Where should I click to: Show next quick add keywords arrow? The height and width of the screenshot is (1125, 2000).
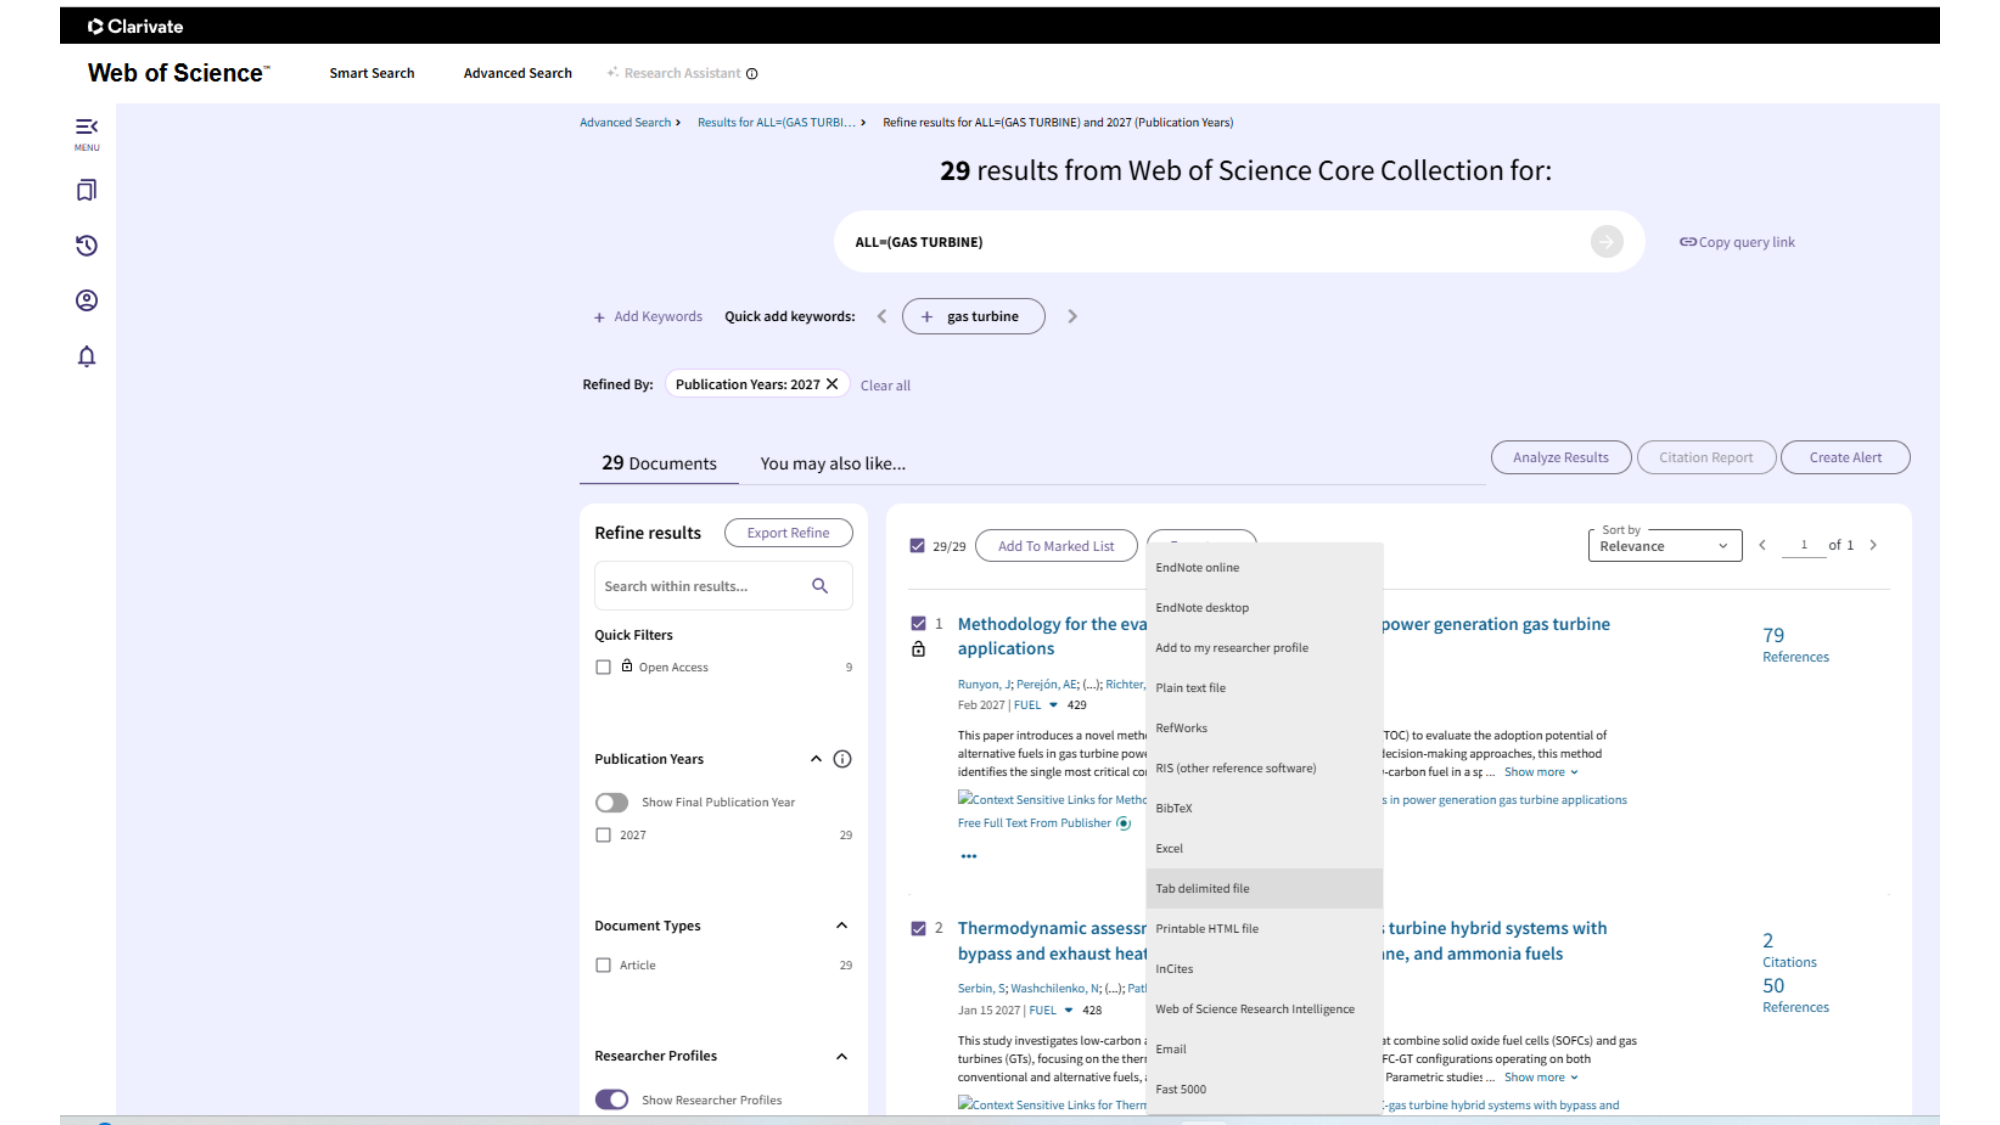(x=1072, y=316)
